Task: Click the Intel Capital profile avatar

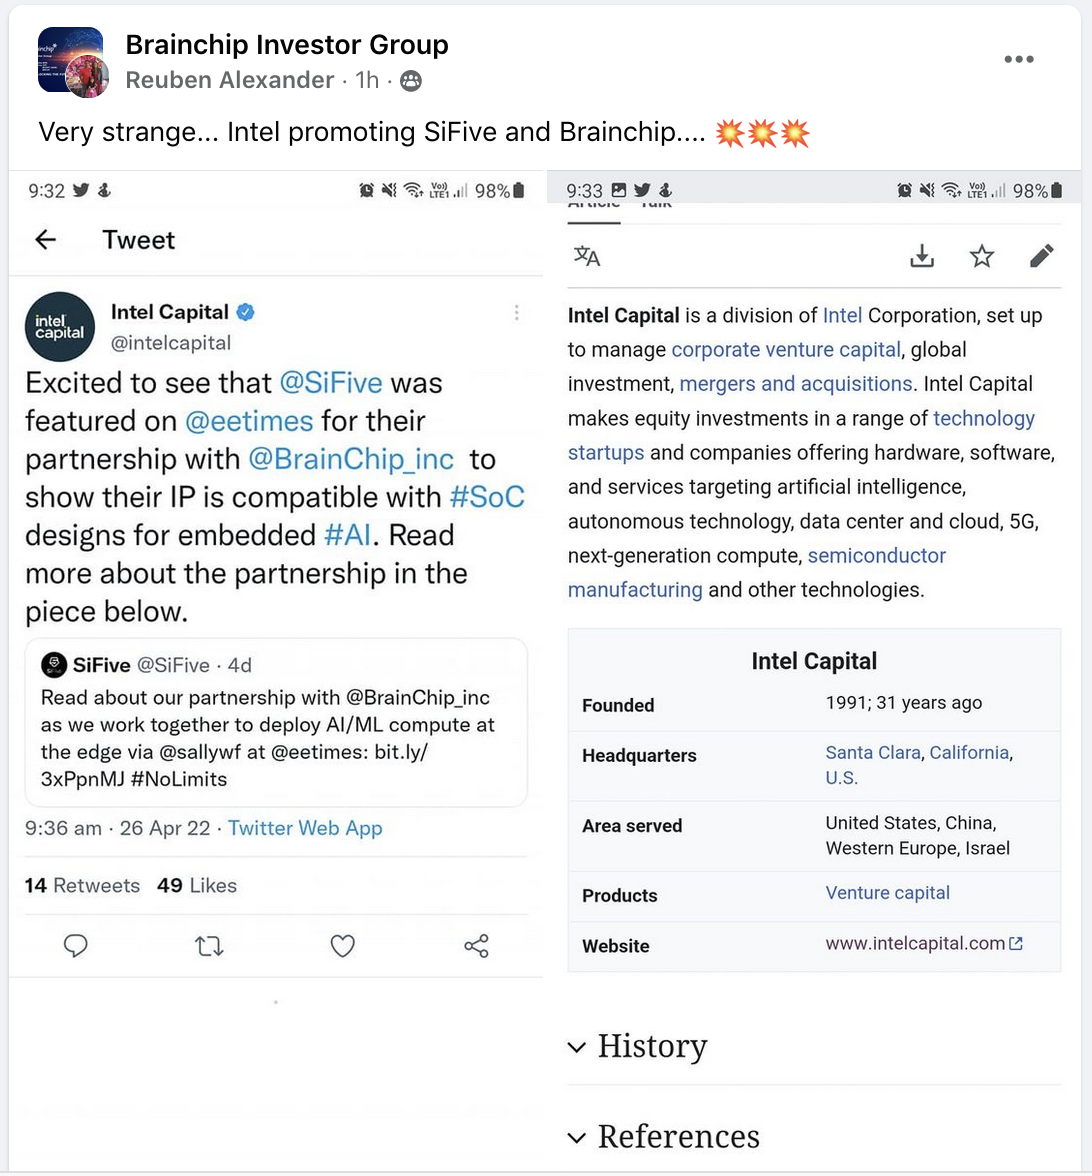Action: click(60, 327)
